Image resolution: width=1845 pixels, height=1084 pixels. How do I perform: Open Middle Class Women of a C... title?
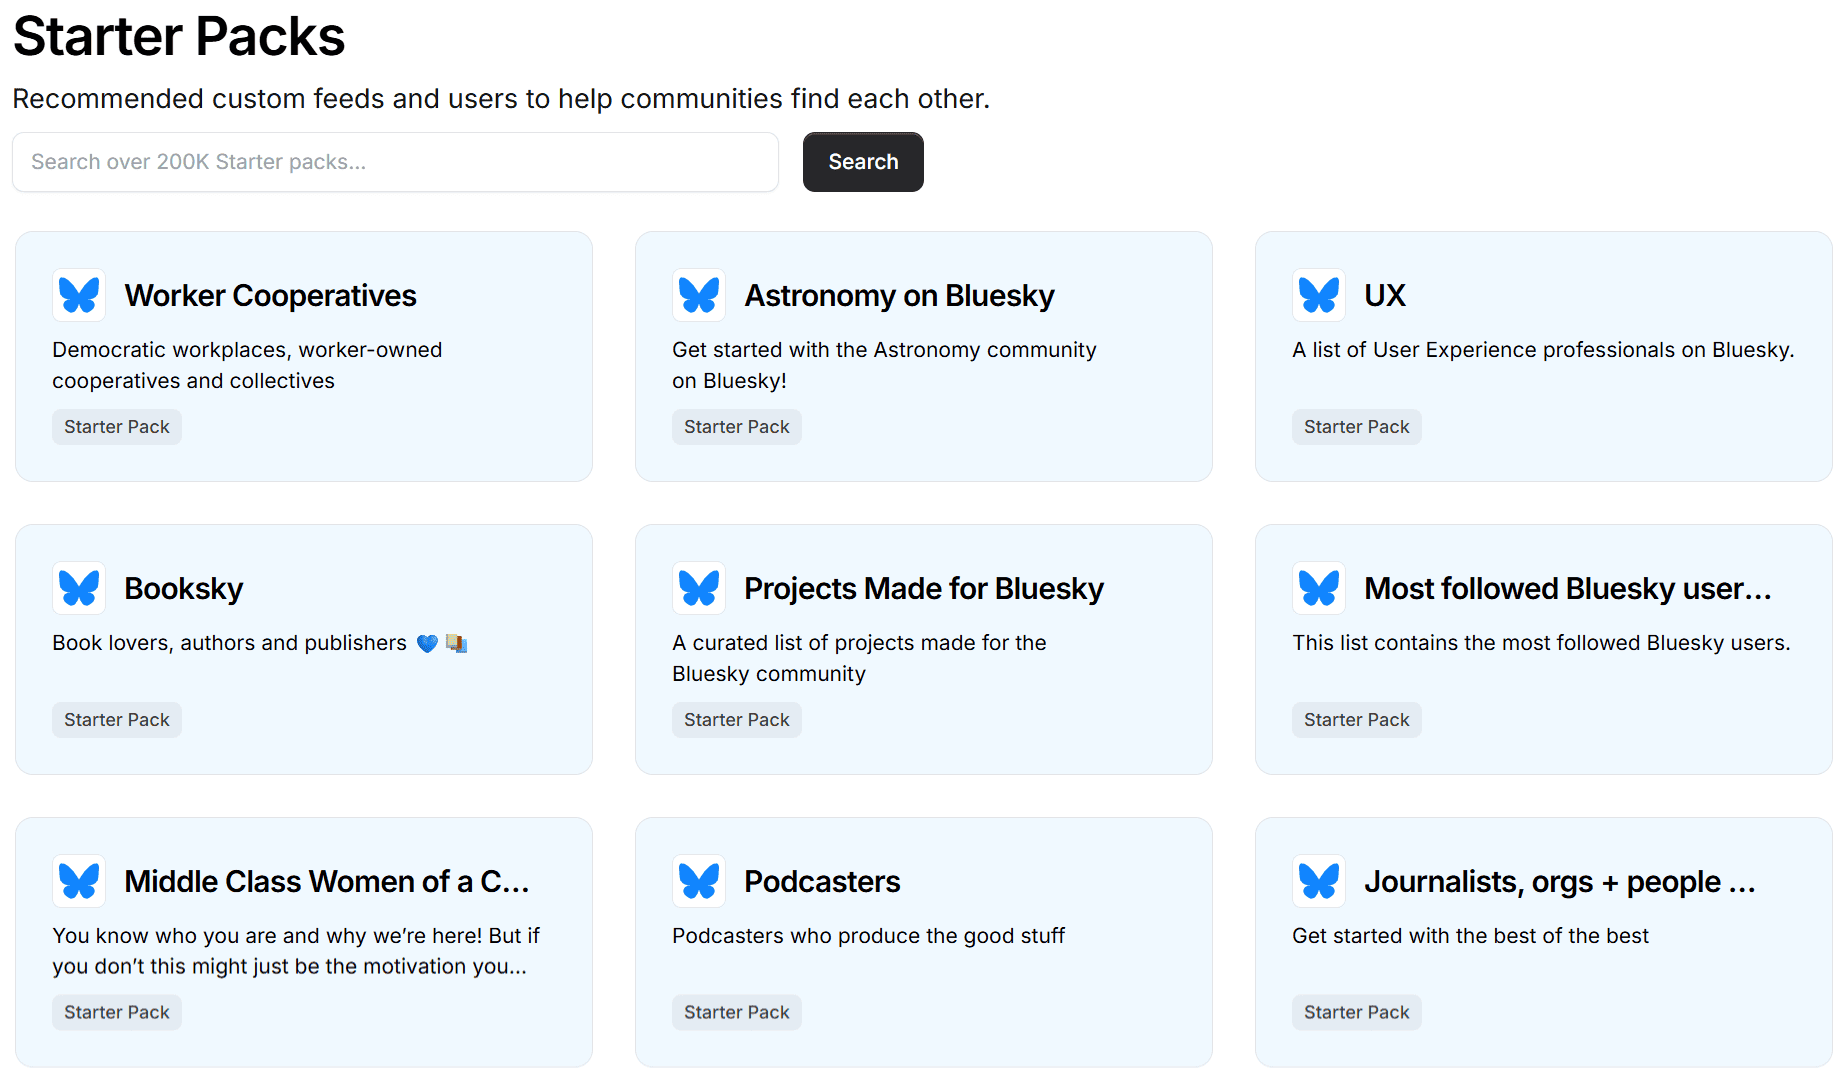click(x=326, y=882)
